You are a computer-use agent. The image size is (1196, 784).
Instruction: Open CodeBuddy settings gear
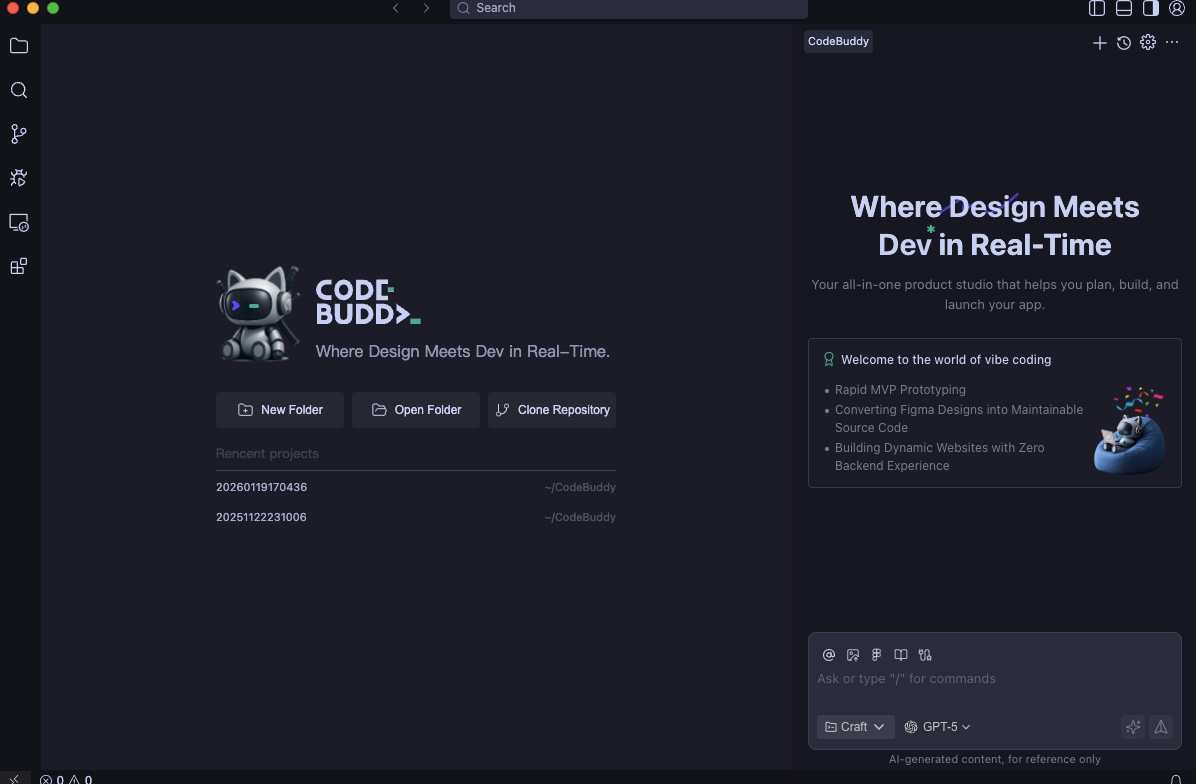(x=1147, y=43)
